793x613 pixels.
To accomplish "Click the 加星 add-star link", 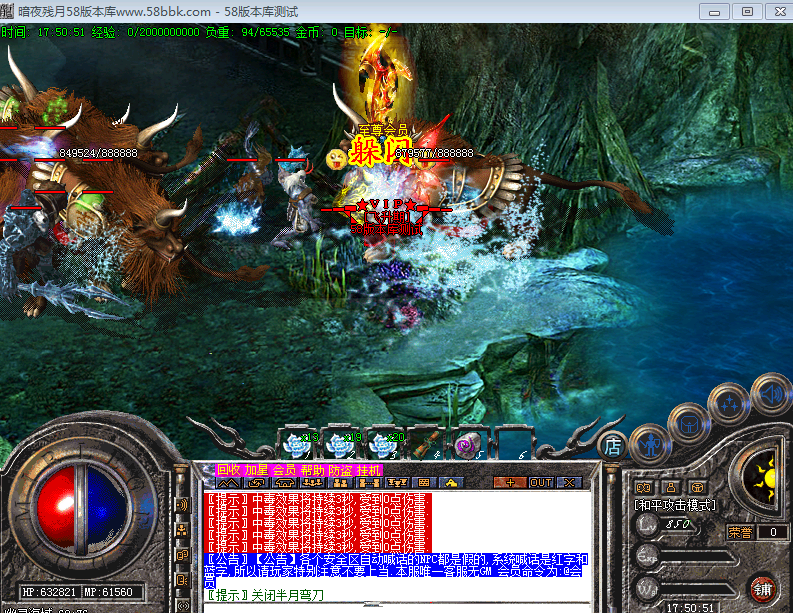I will (256, 470).
